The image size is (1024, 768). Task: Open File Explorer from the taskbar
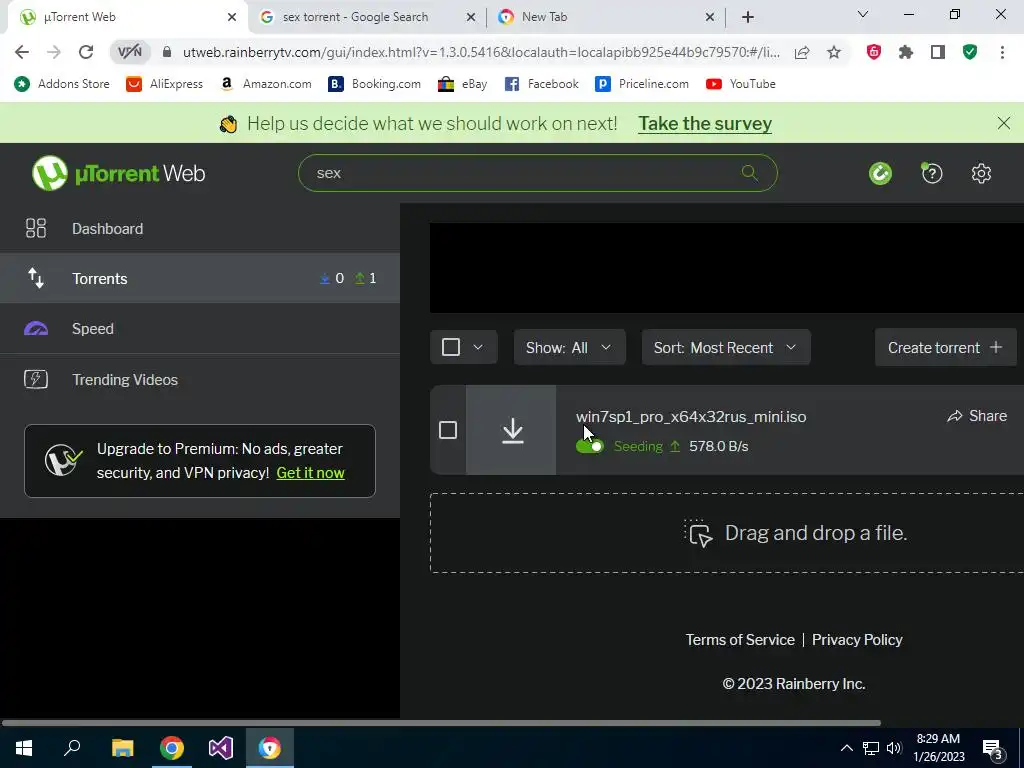click(122, 748)
